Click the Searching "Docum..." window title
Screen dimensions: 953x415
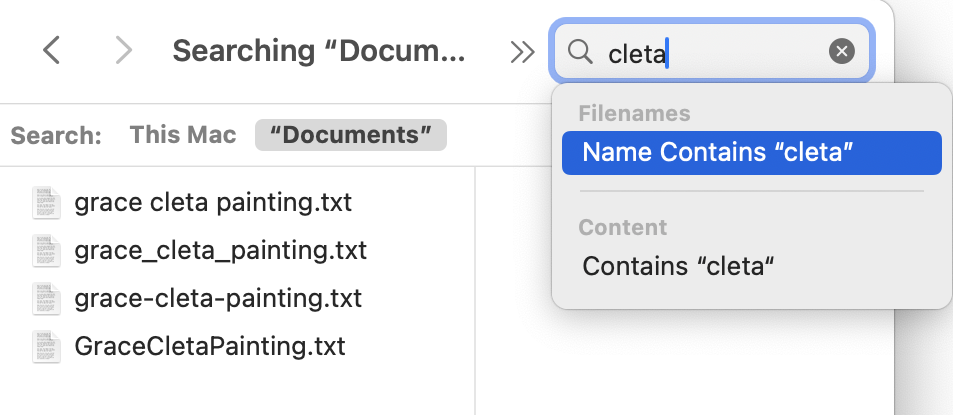(319, 52)
